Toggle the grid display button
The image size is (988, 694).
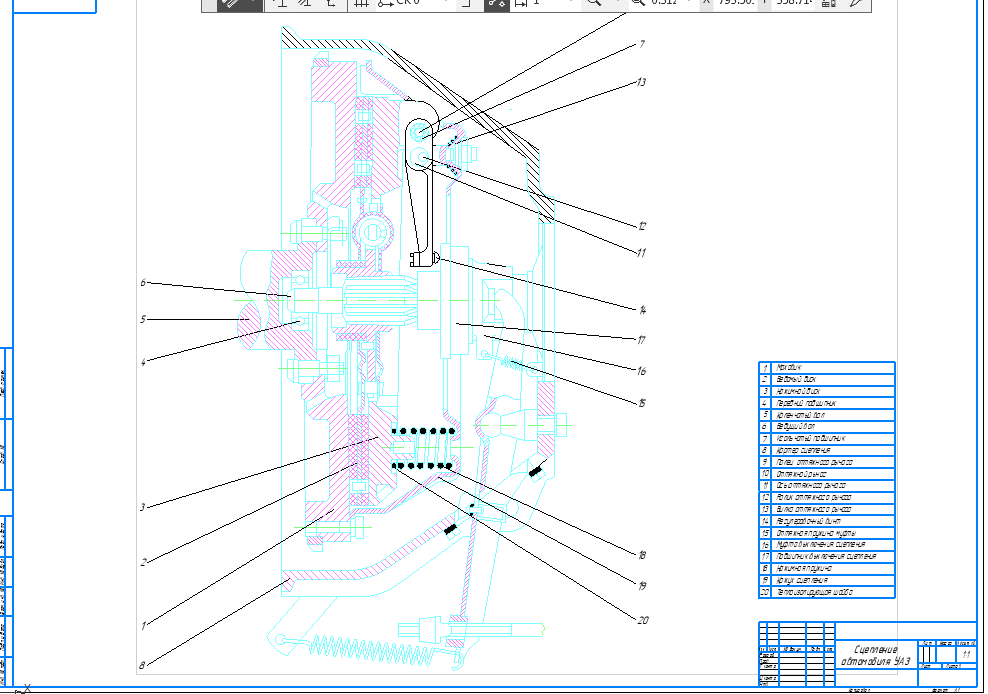361,3
